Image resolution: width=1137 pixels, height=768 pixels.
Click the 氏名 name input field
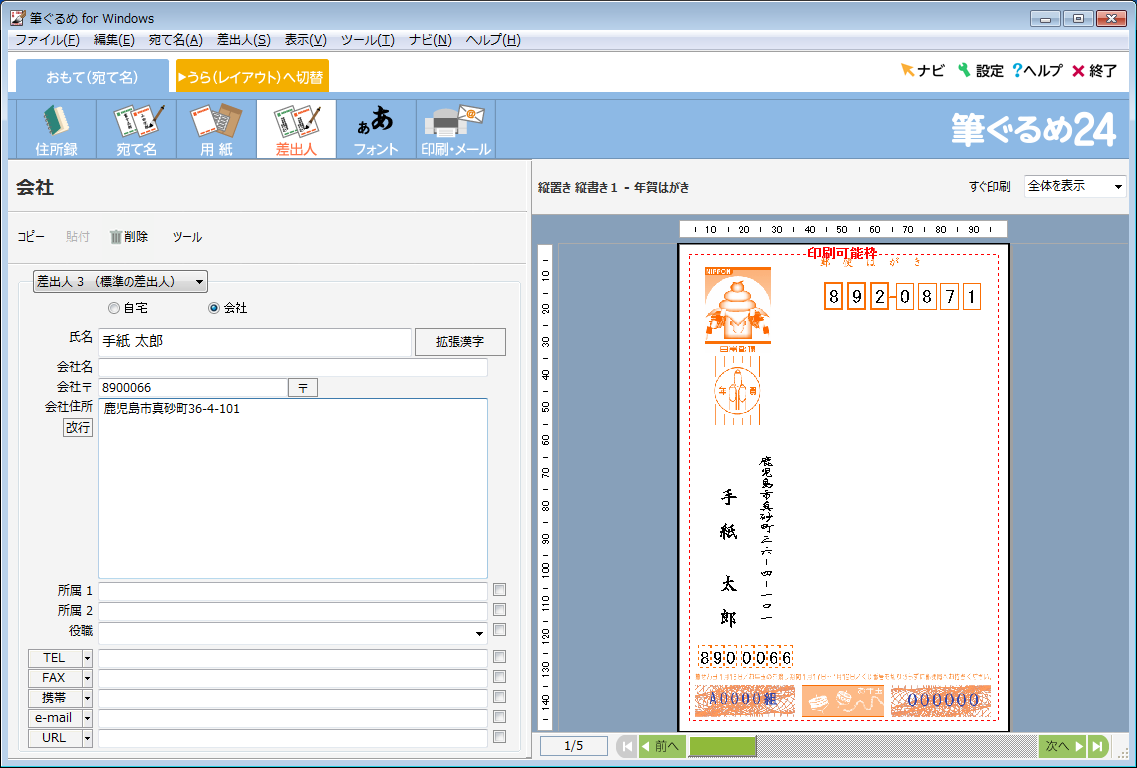tap(255, 342)
